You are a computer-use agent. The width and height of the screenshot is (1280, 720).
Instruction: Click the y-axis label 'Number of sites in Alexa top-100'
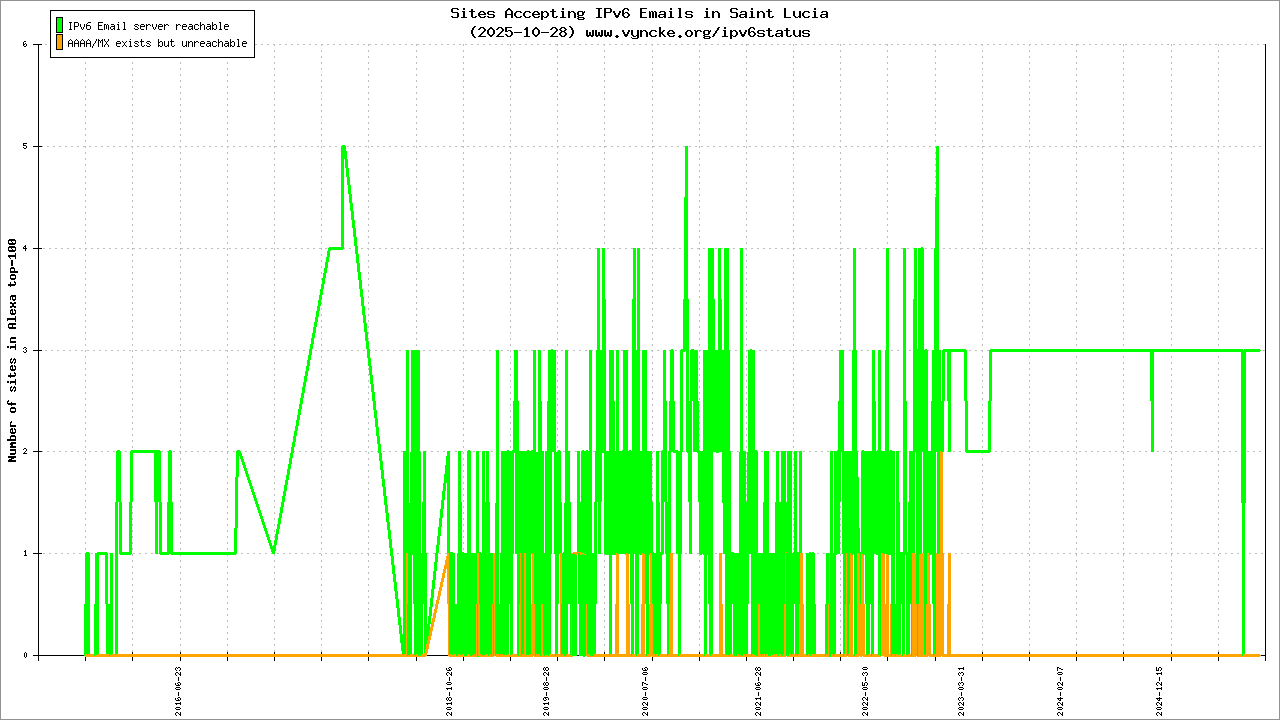pyautogui.click(x=13, y=350)
